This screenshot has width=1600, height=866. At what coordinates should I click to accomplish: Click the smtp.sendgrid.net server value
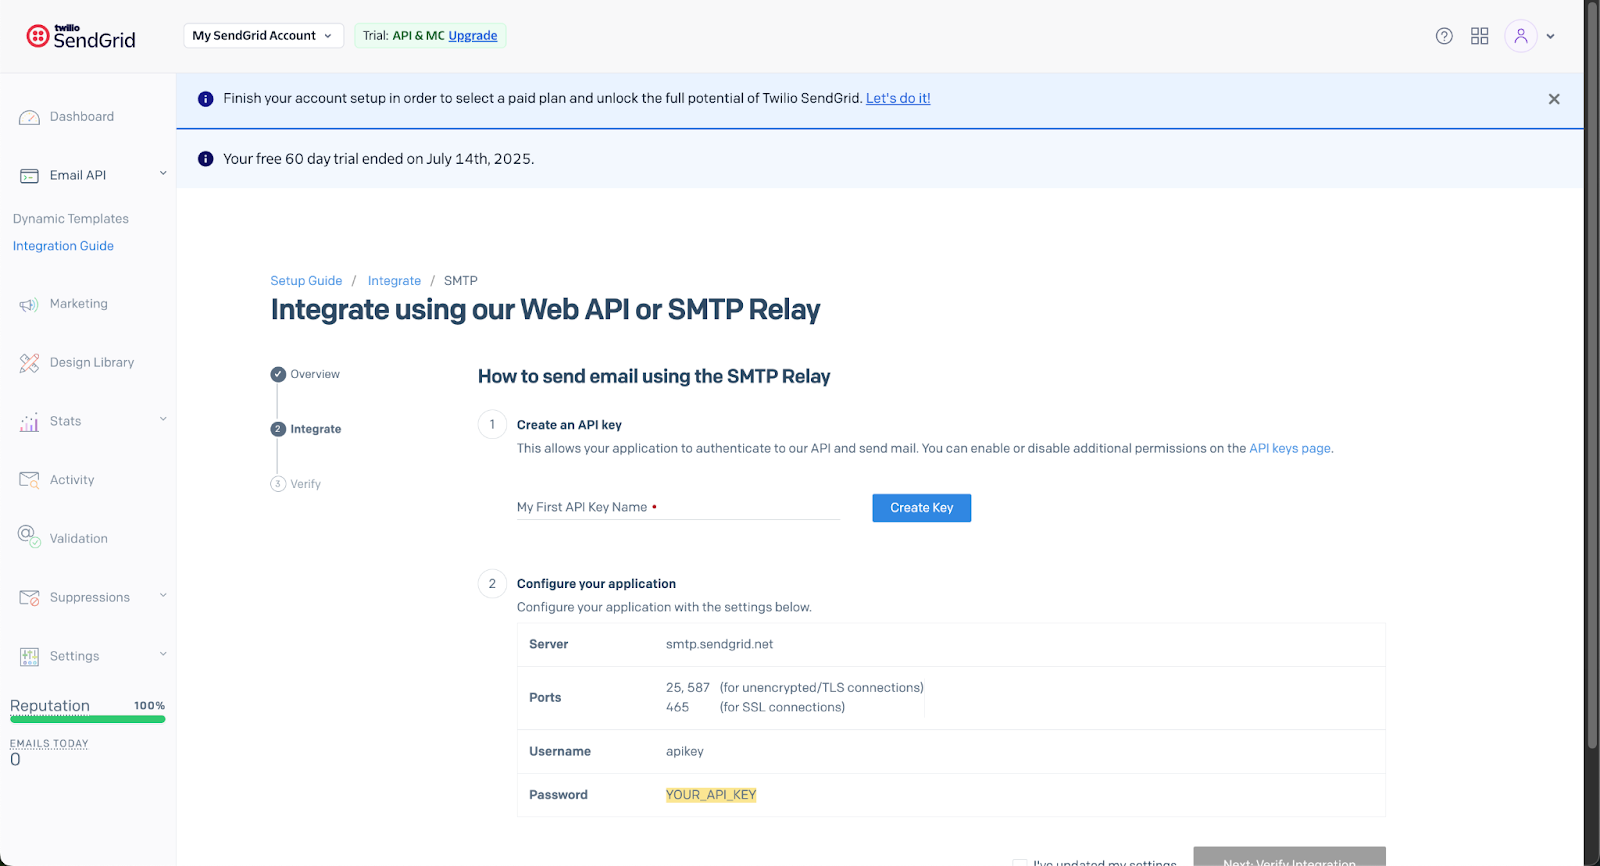click(720, 645)
